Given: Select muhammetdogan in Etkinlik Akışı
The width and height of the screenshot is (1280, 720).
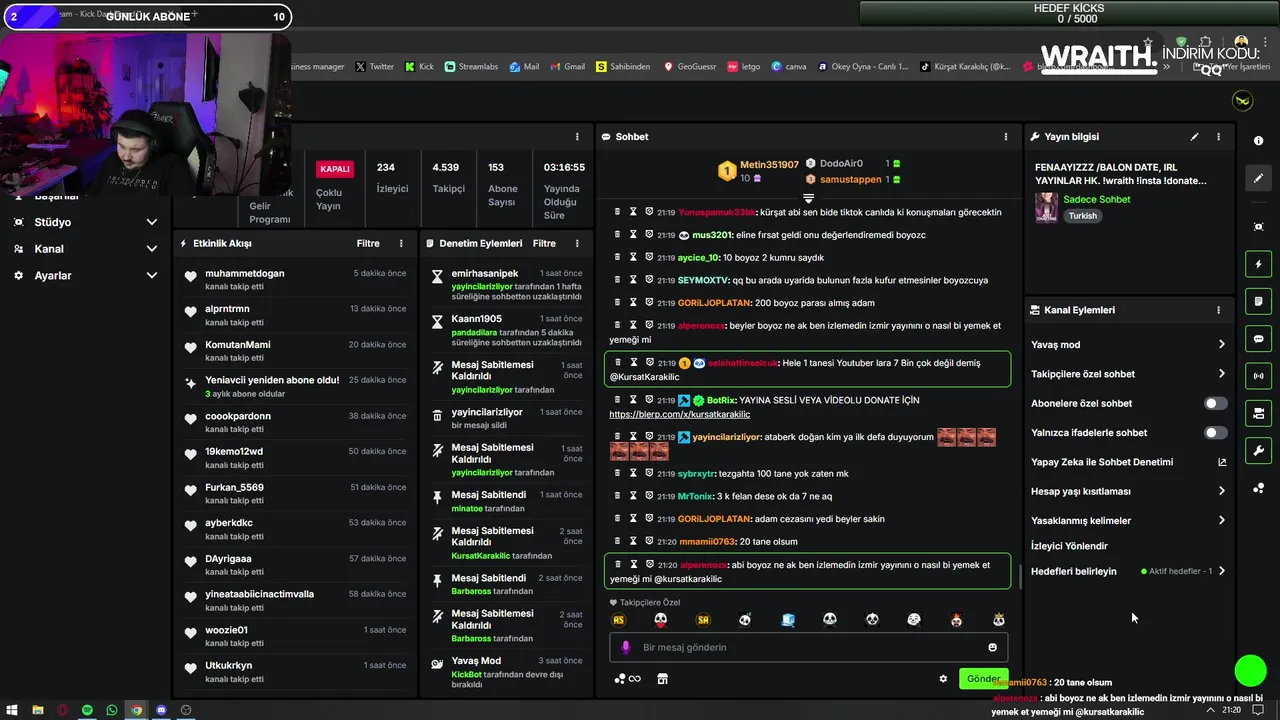Looking at the screenshot, I should [x=245, y=273].
